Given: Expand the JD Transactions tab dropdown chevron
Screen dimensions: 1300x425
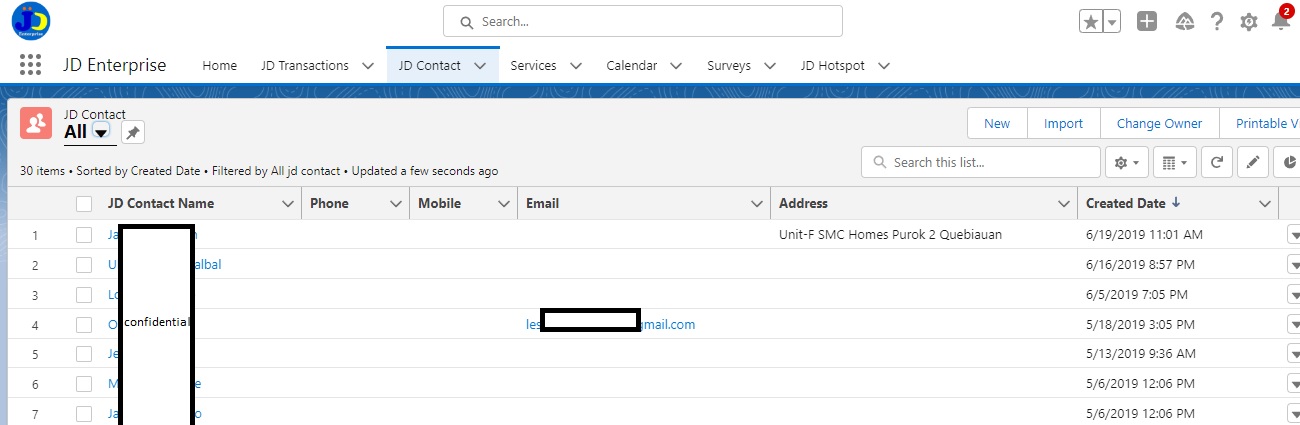Looking at the screenshot, I should (x=367, y=66).
